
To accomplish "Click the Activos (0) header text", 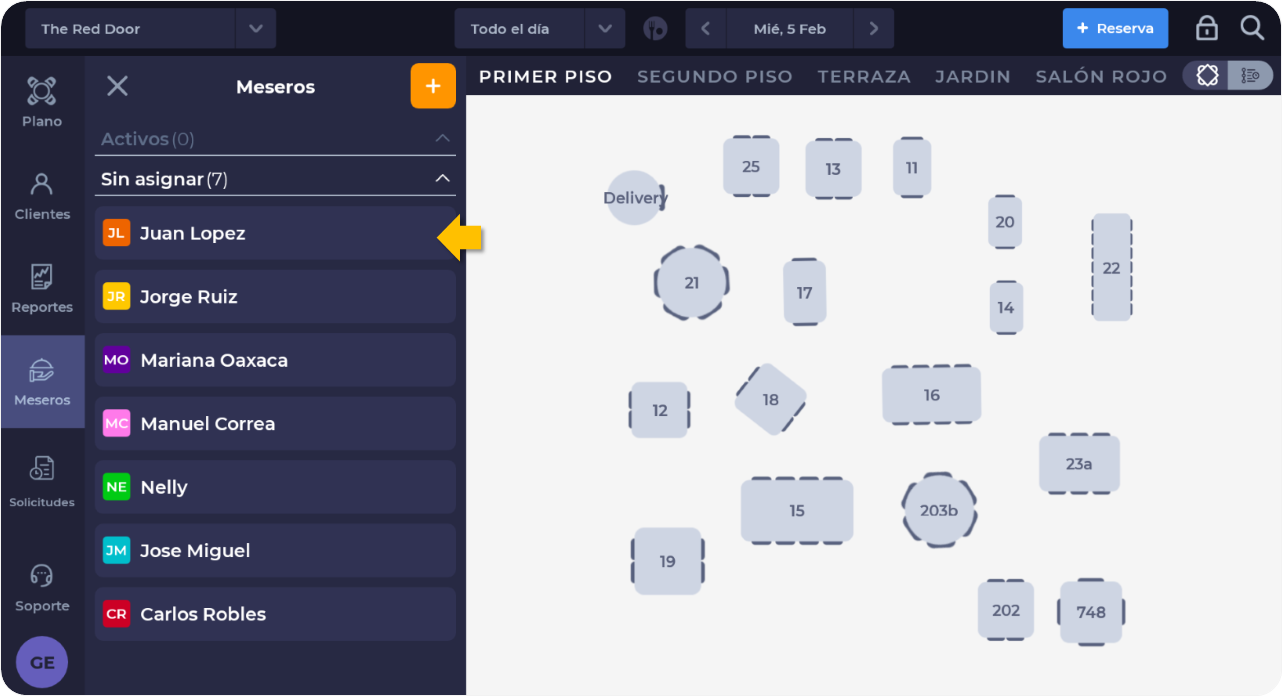I will (147, 139).
